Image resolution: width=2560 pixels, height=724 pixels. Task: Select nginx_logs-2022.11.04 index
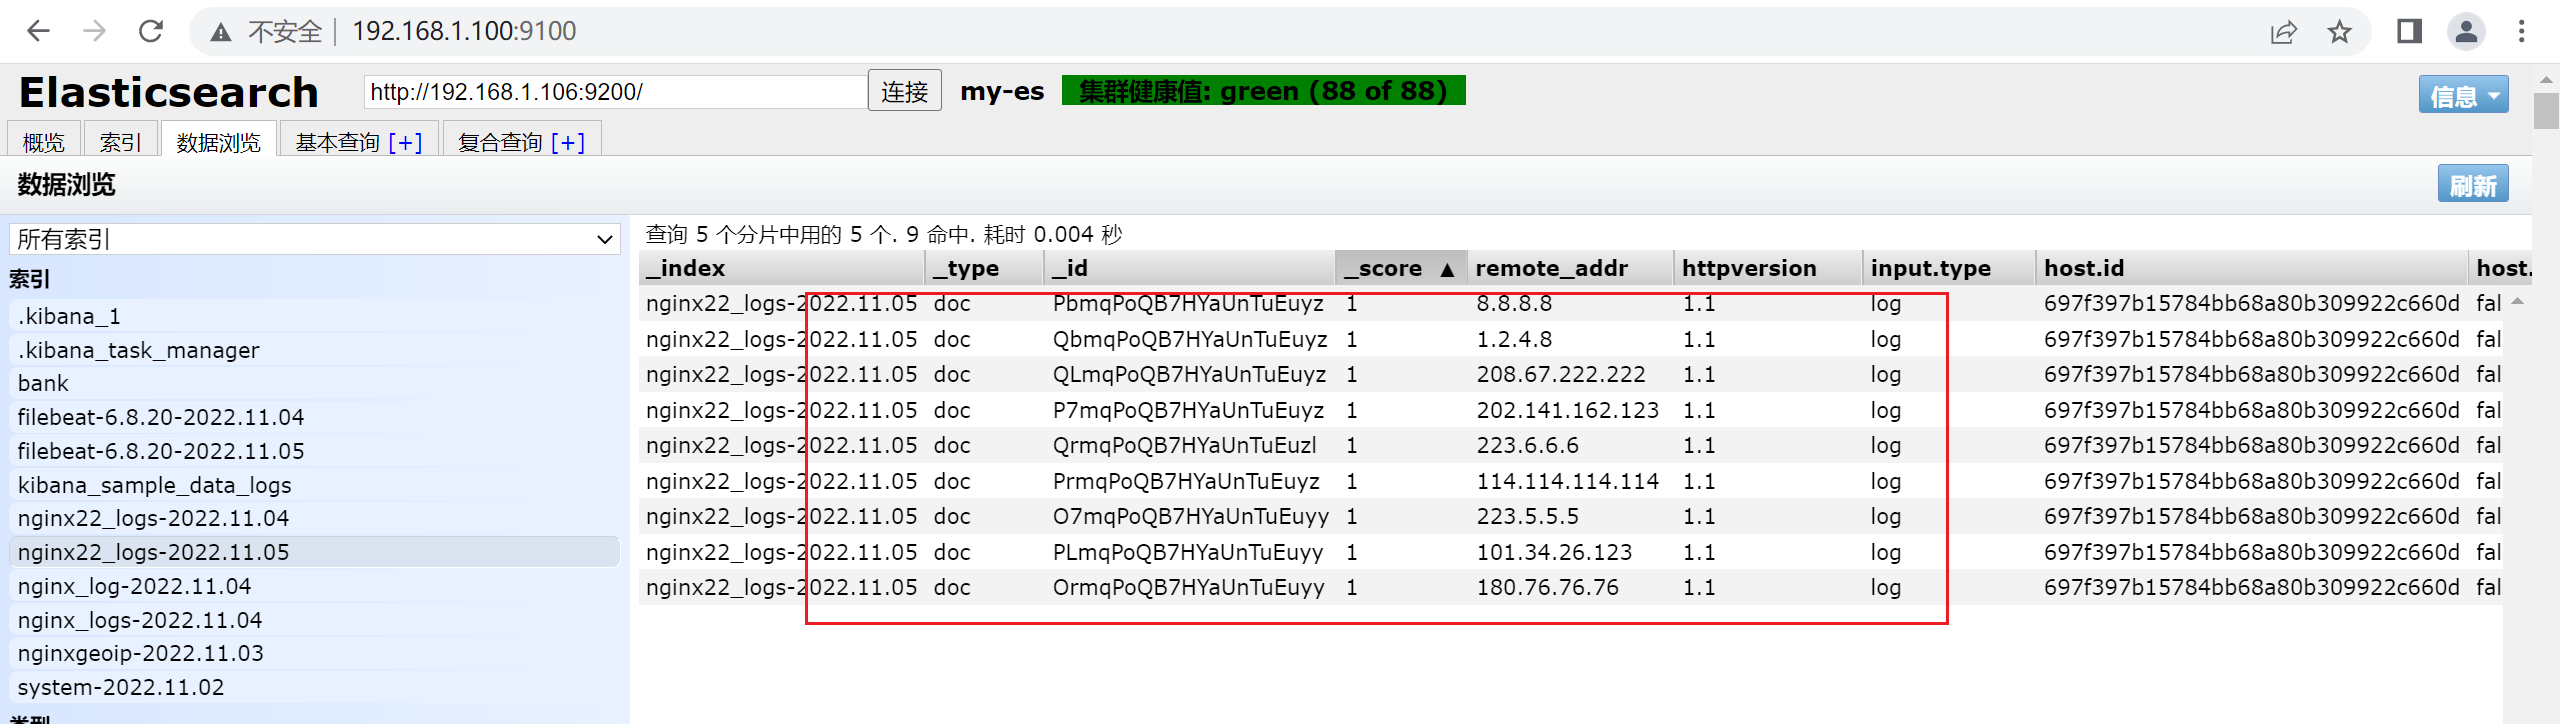pyautogui.click(x=314, y=620)
